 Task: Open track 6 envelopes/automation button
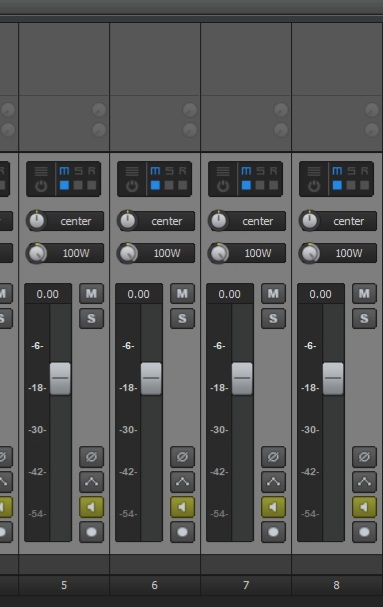coord(182,482)
